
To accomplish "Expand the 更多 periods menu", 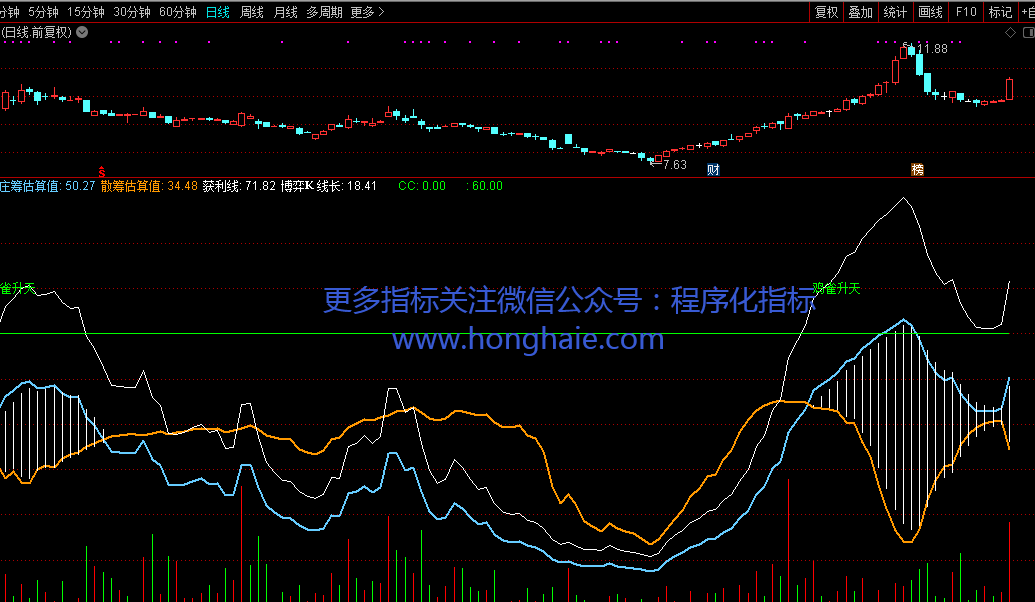I will coord(367,12).
